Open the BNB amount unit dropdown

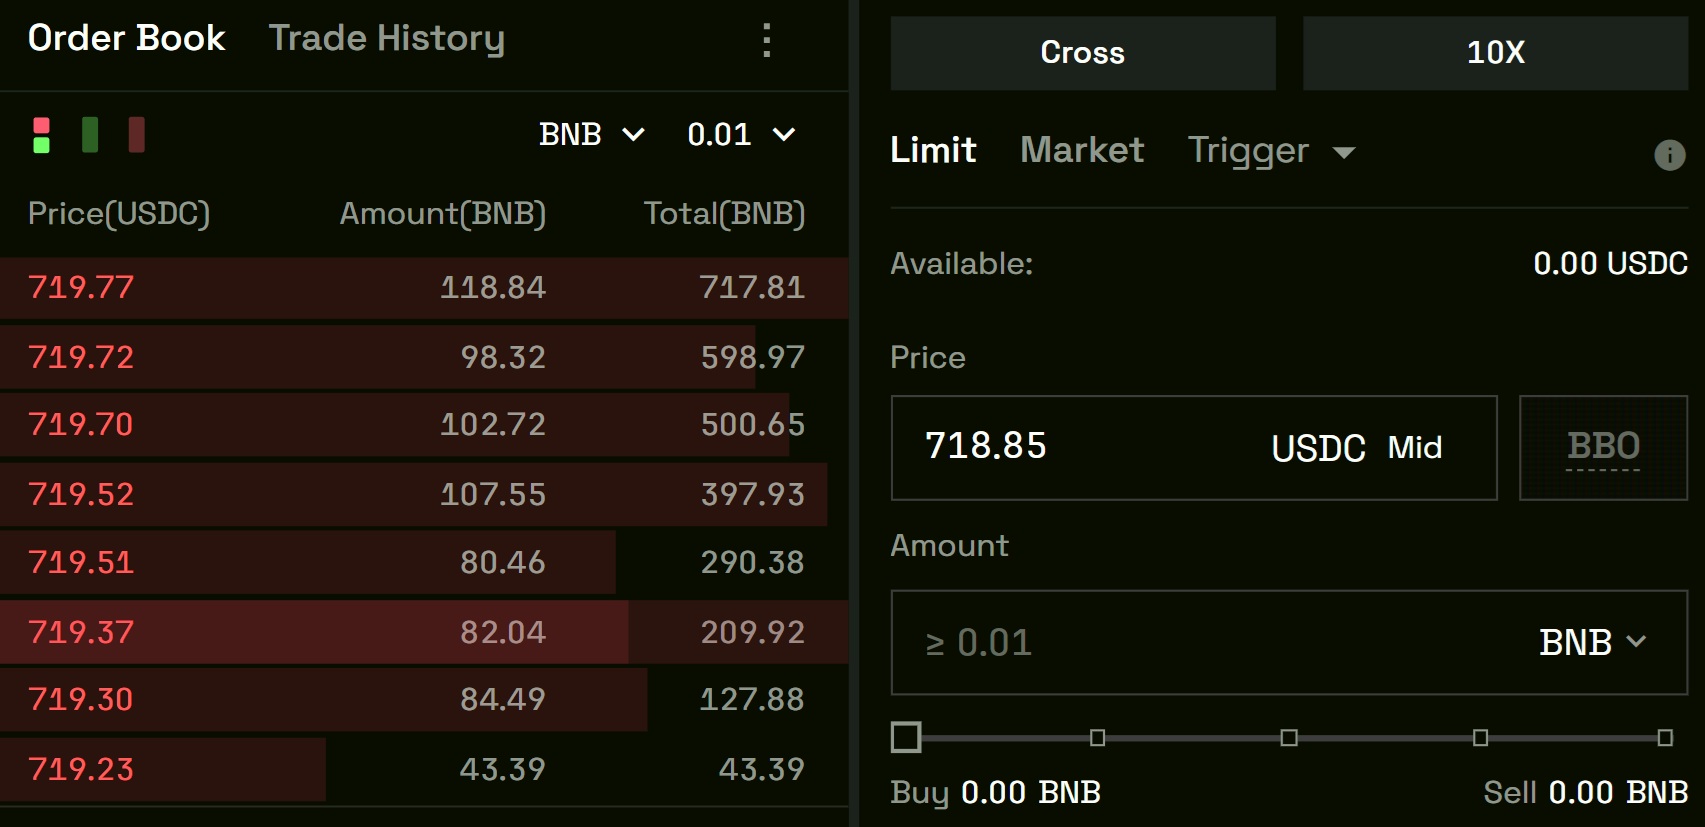click(x=1592, y=642)
